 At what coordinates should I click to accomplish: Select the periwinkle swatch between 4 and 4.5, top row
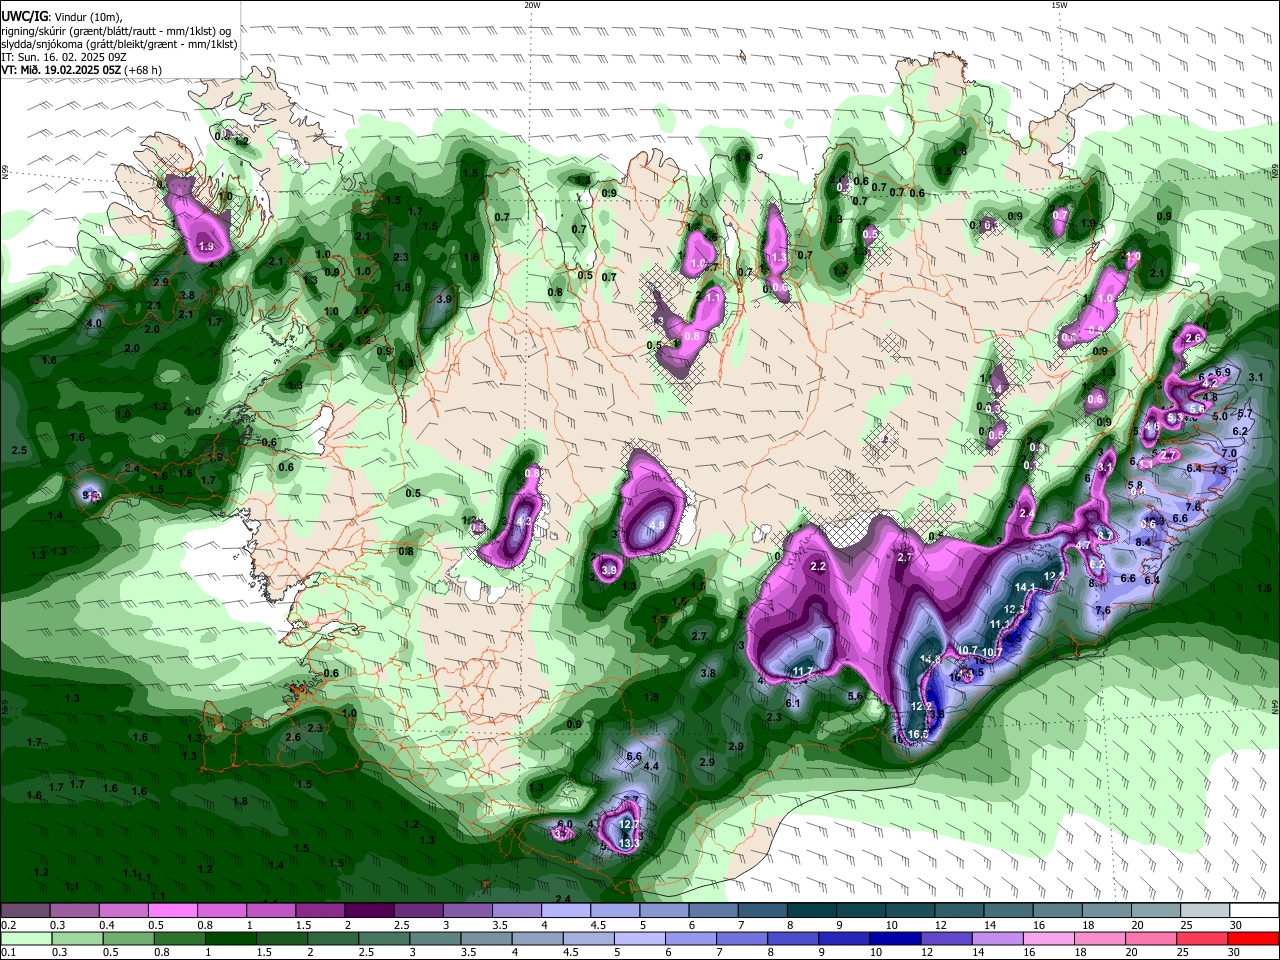click(x=566, y=911)
